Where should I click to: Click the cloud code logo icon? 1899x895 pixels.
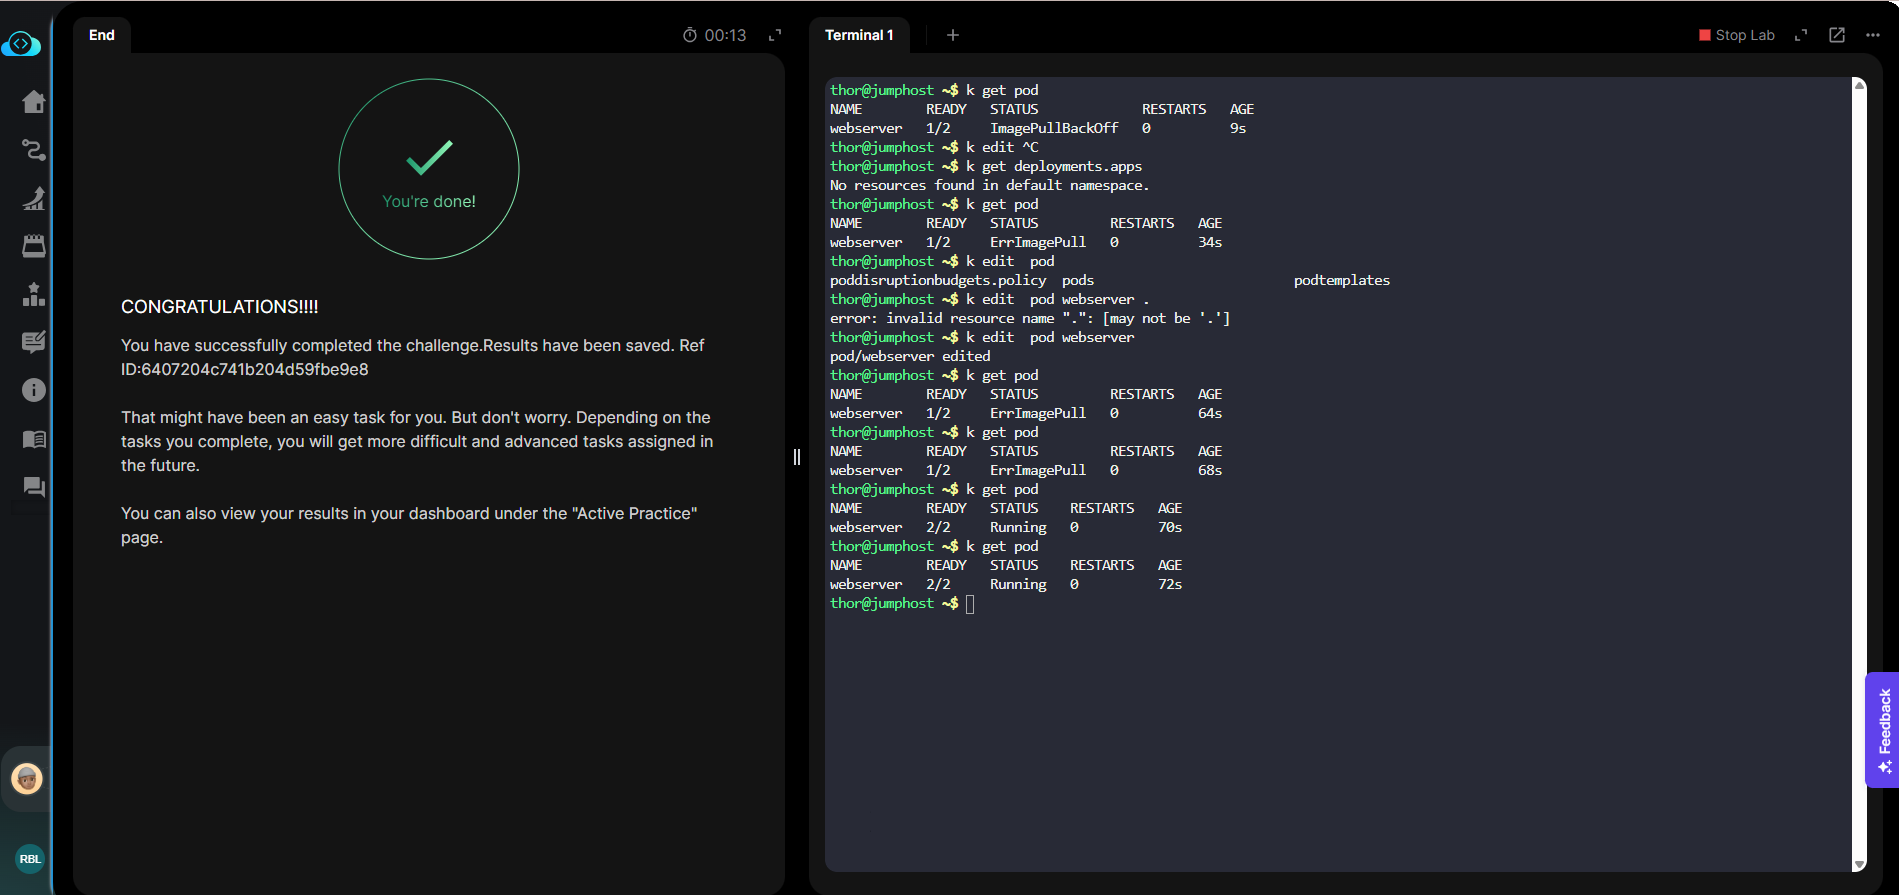pyautogui.click(x=21, y=44)
